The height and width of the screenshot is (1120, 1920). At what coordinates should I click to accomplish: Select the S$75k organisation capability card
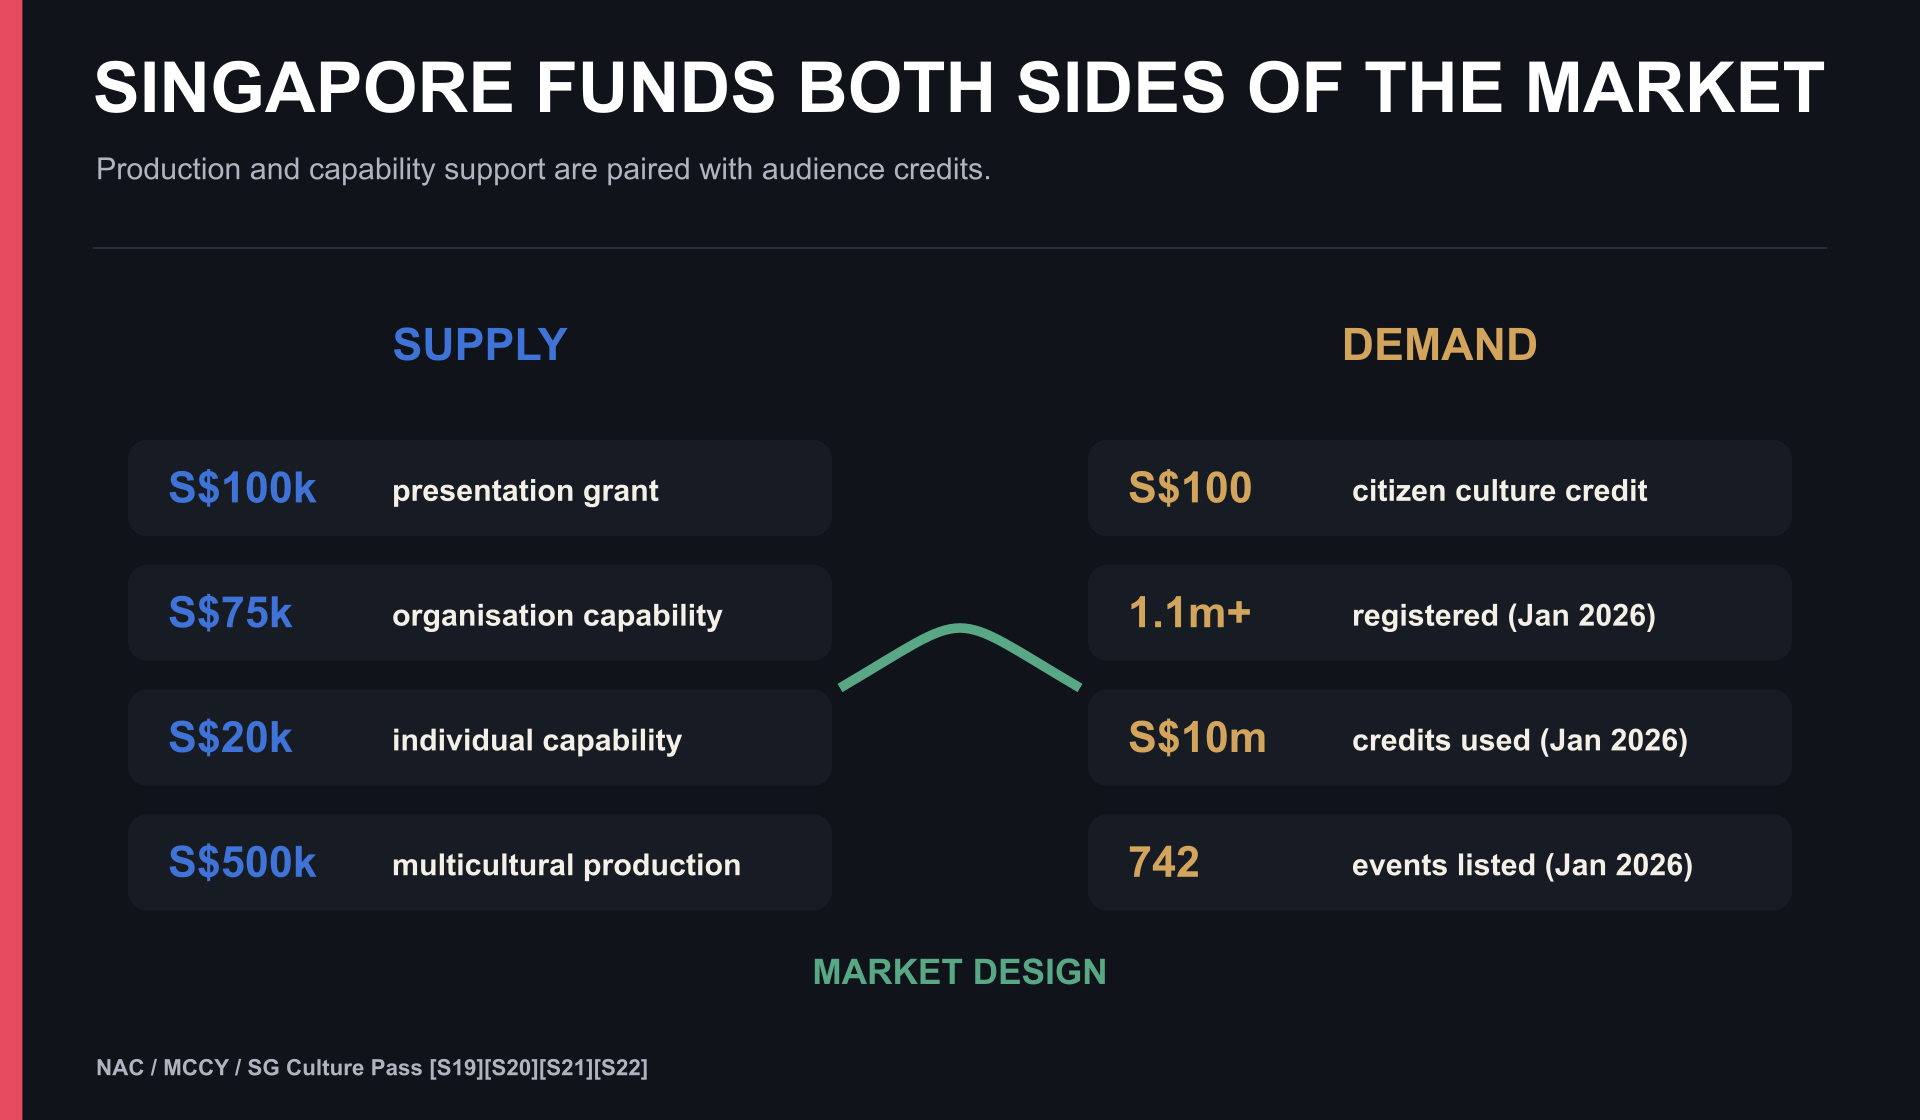(480, 613)
